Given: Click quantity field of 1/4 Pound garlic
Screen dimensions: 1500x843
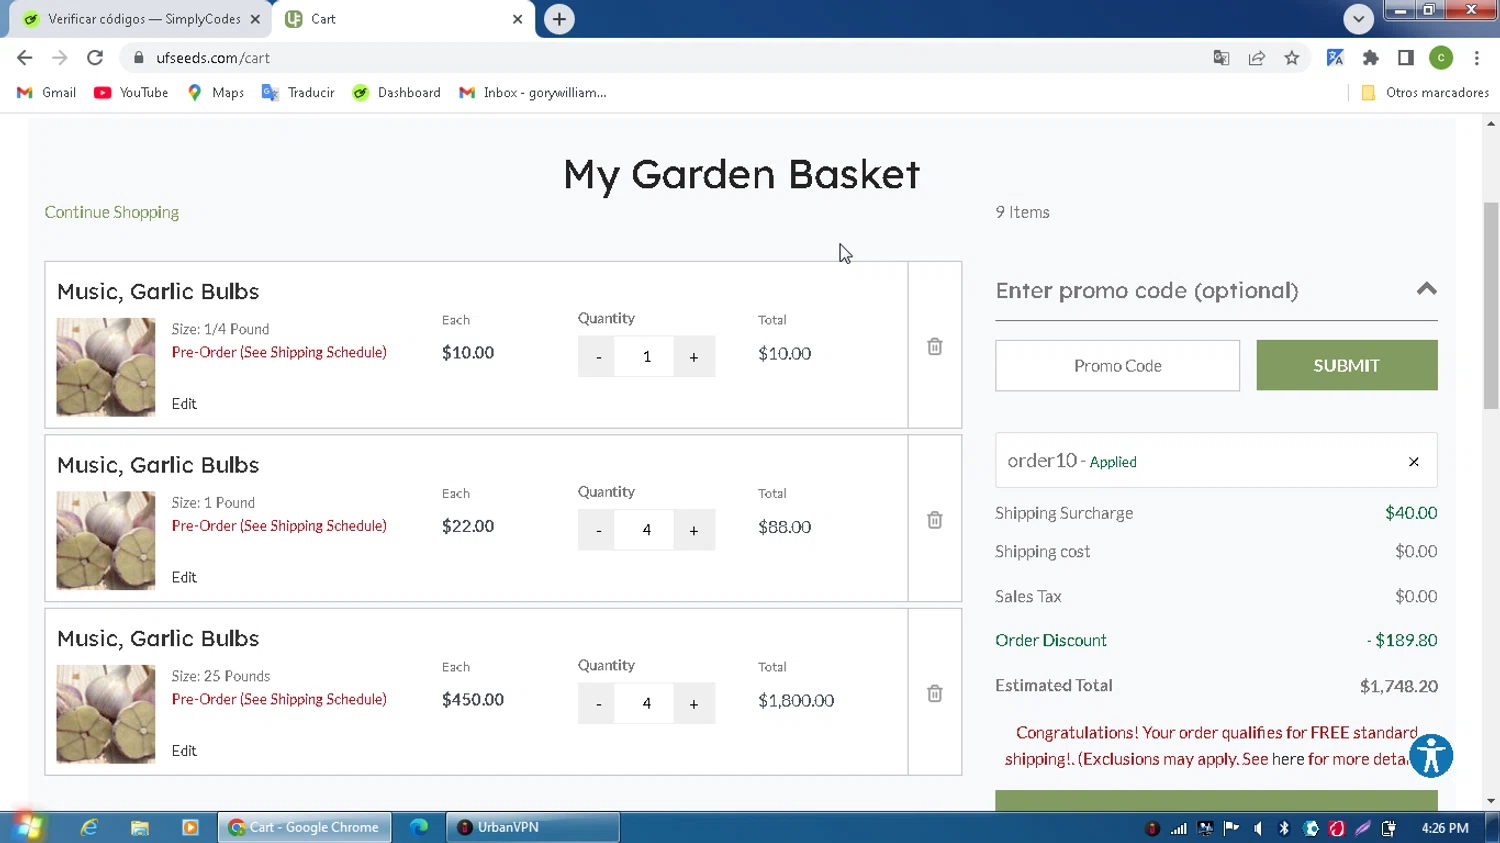Looking at the screenshot, I should pos(647,357).
